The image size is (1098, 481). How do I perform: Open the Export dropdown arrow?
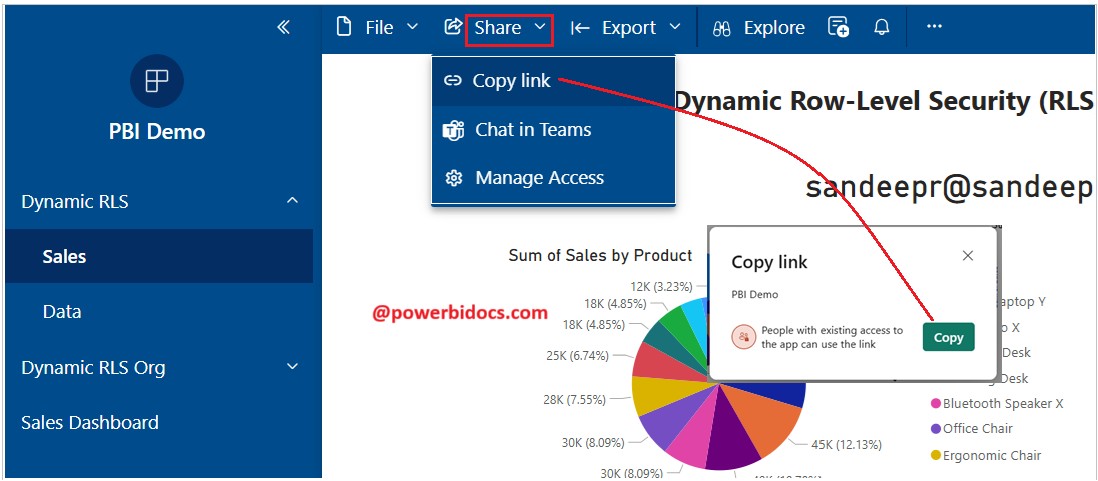pyautogui.click(x=675, y=27)
